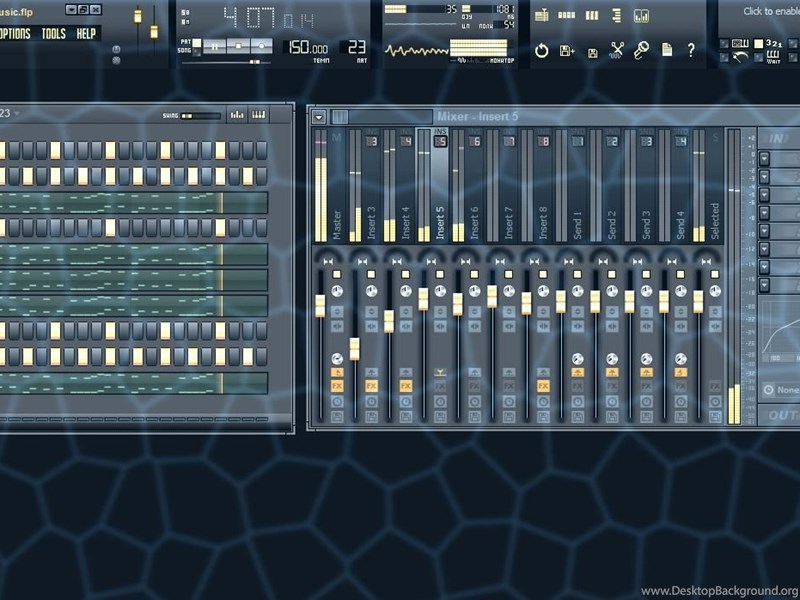Screen dimensions: 800x600
Task: Open the sixth effect slot arrow
Action: pyautogui.click(x=764, y=249)
